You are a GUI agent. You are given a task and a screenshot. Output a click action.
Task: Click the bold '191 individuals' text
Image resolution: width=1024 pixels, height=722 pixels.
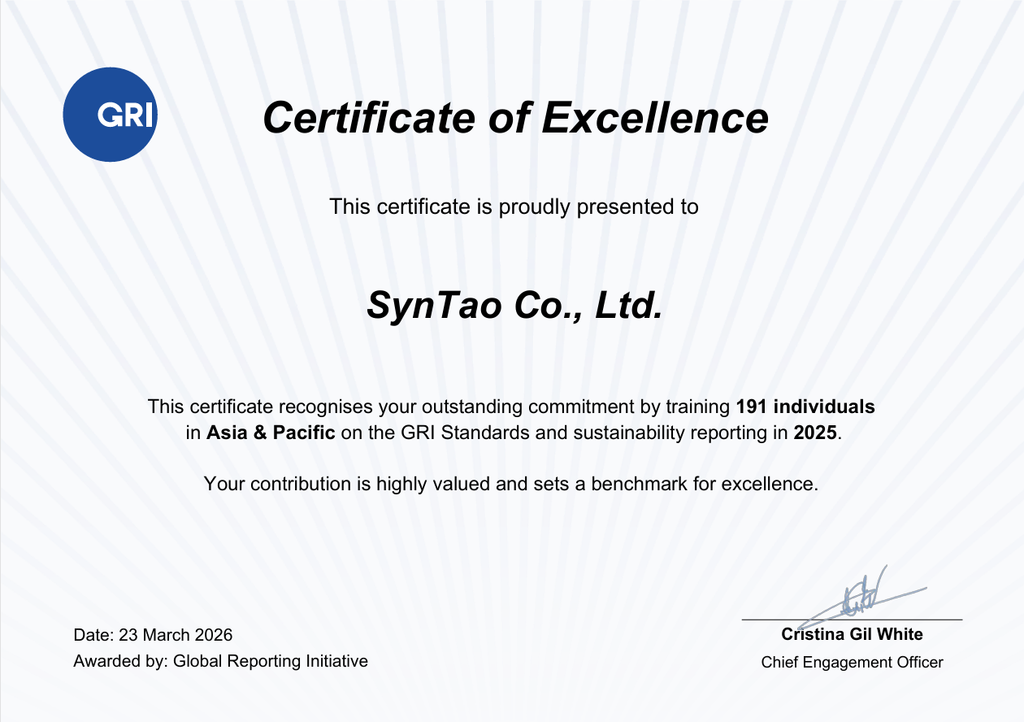point(805,407)
